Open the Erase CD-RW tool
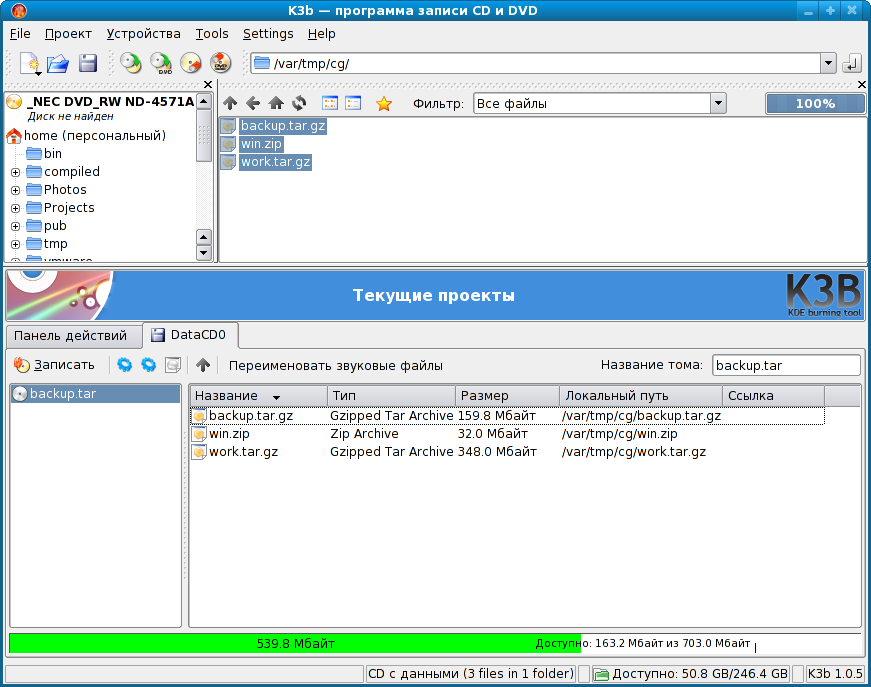The height and width of the screenshot is (687, 871). 191,63
